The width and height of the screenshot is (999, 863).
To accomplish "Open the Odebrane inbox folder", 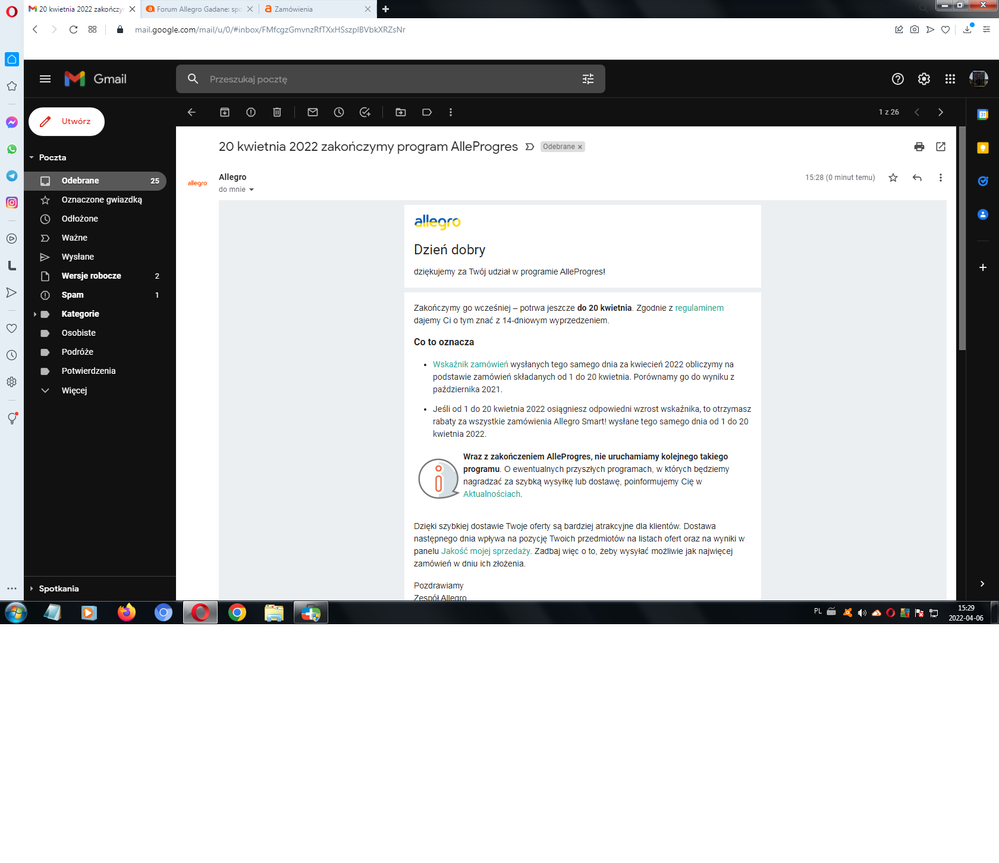I will coord(96,181).
